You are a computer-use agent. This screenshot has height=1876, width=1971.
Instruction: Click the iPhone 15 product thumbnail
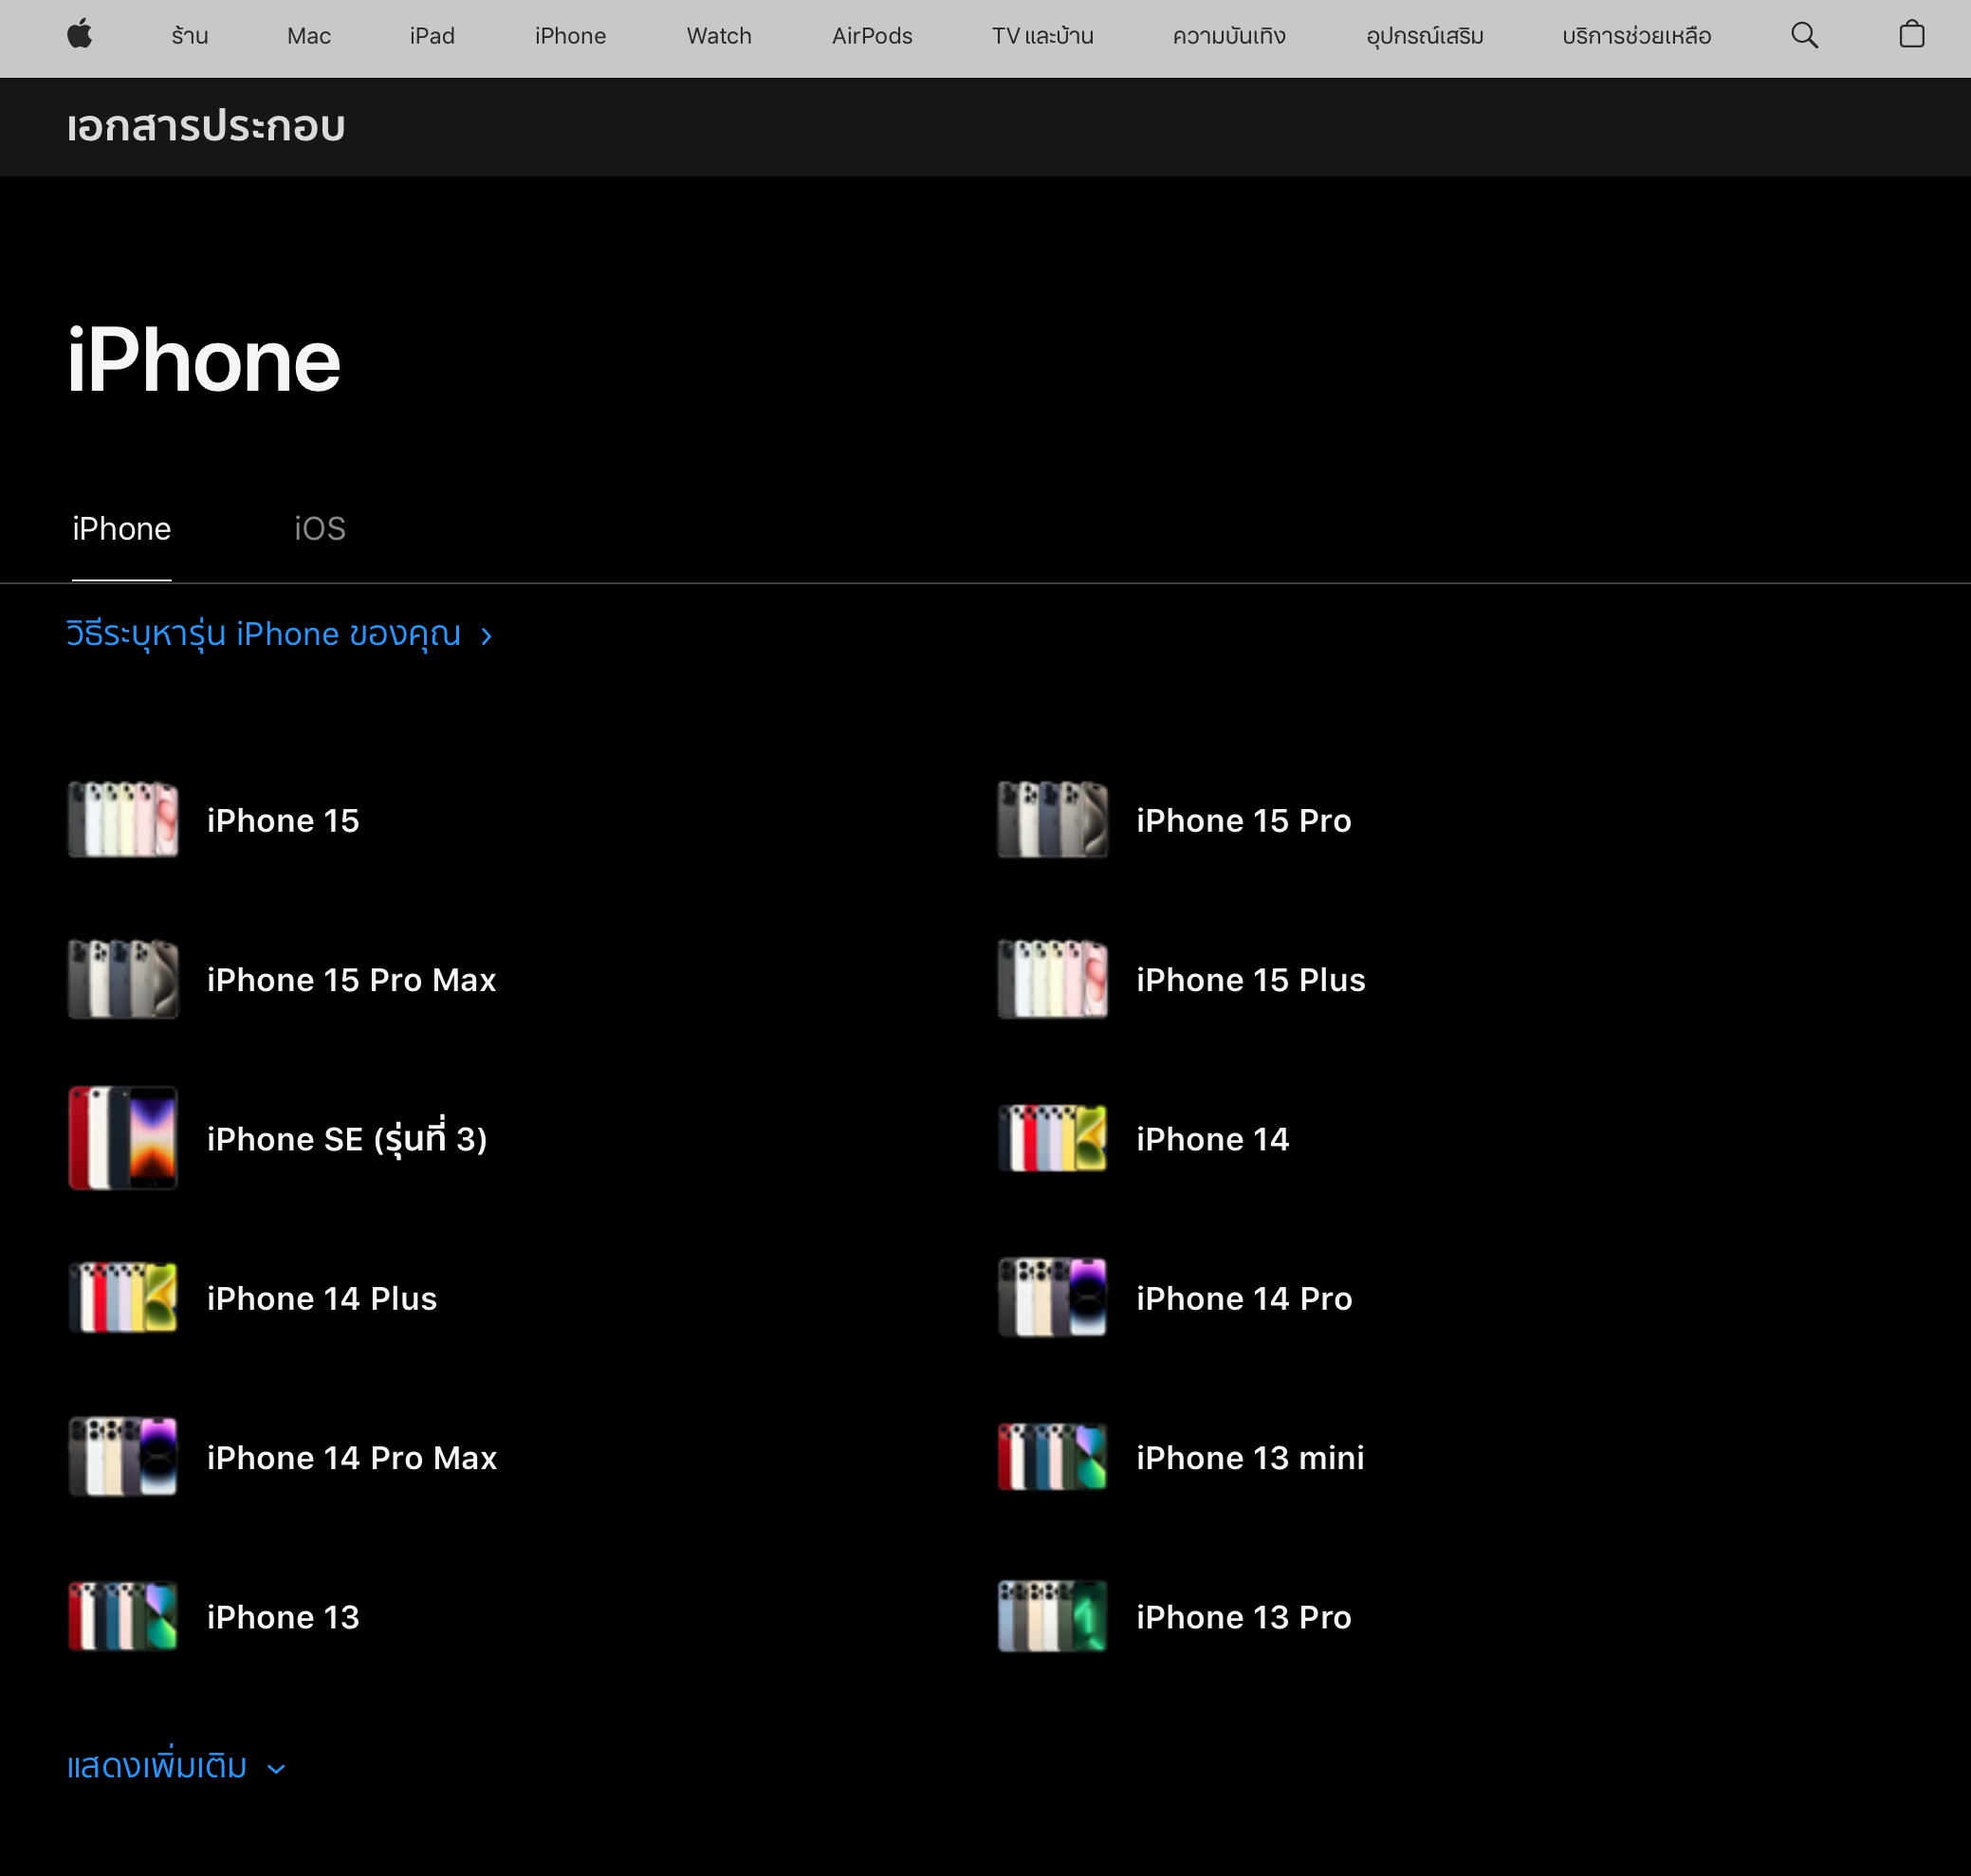point(123,820)
